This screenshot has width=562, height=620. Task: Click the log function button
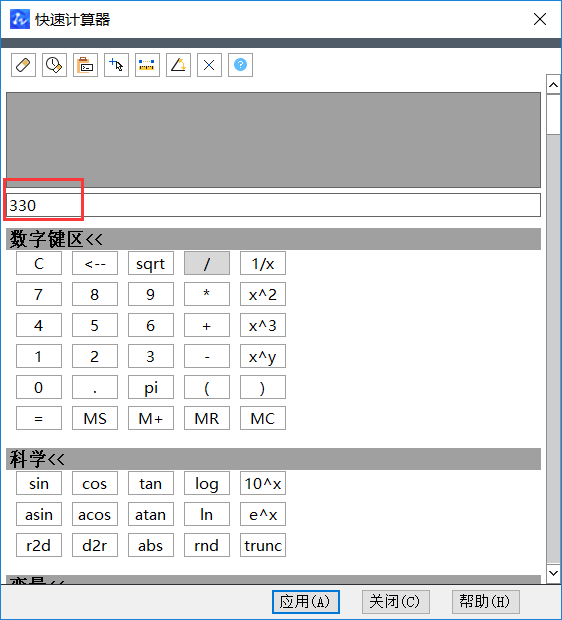[207, 483]
